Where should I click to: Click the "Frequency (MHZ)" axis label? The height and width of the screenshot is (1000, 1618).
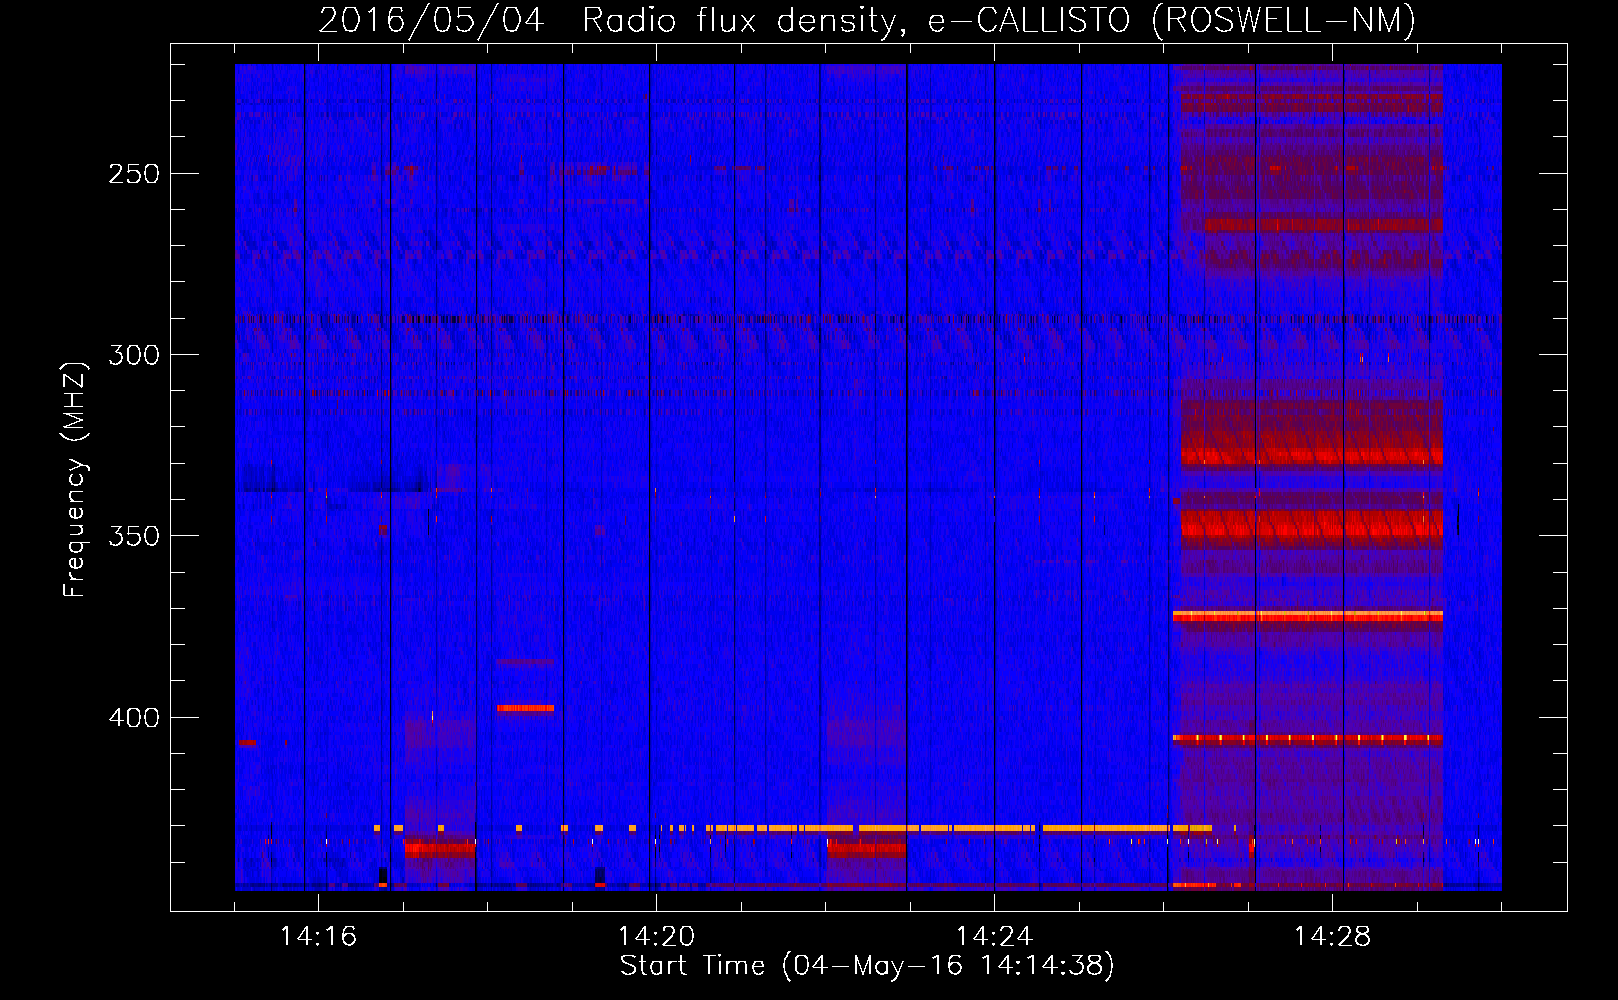pos(75,480)
